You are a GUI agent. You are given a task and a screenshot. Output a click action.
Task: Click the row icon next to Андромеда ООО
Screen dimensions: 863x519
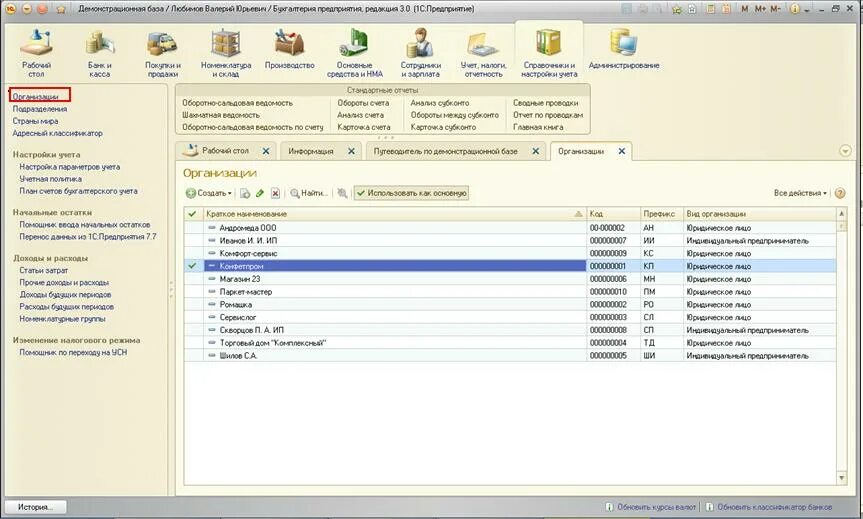[211, 227]
